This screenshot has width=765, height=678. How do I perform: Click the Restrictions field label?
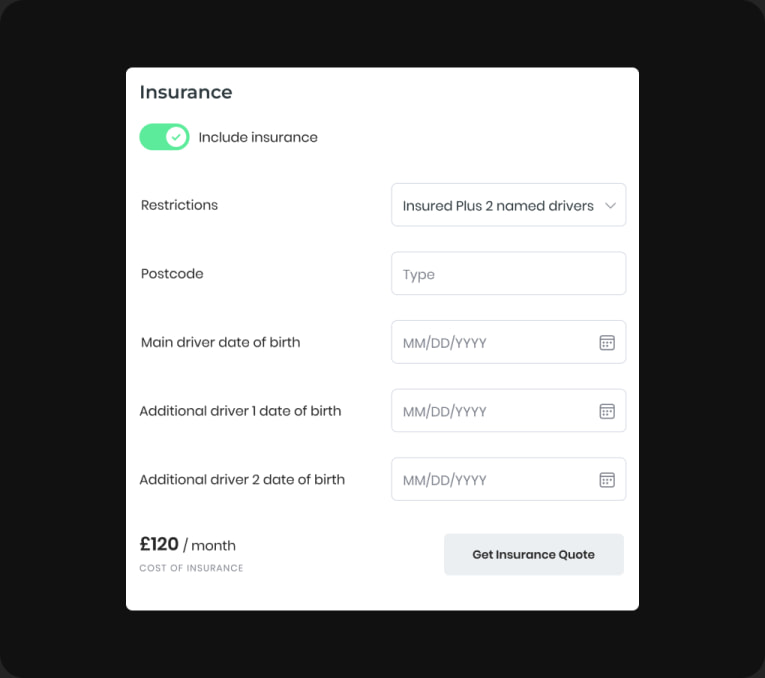click(x=179, y=205)
